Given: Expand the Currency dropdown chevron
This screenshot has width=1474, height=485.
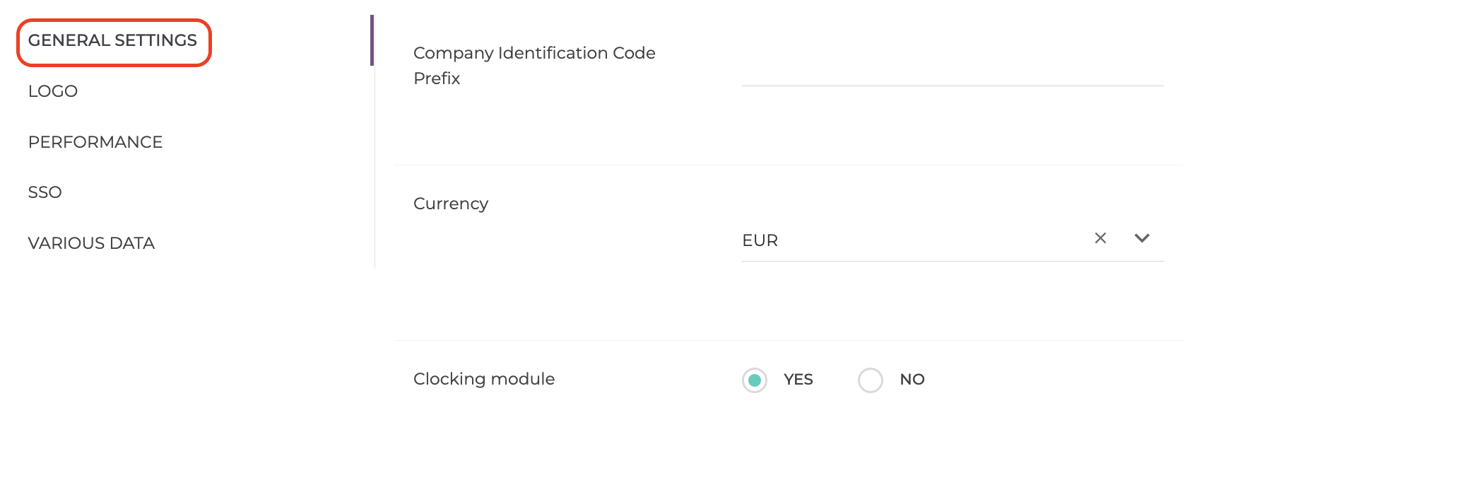Looking at the screenshot, I should 1142,238.
